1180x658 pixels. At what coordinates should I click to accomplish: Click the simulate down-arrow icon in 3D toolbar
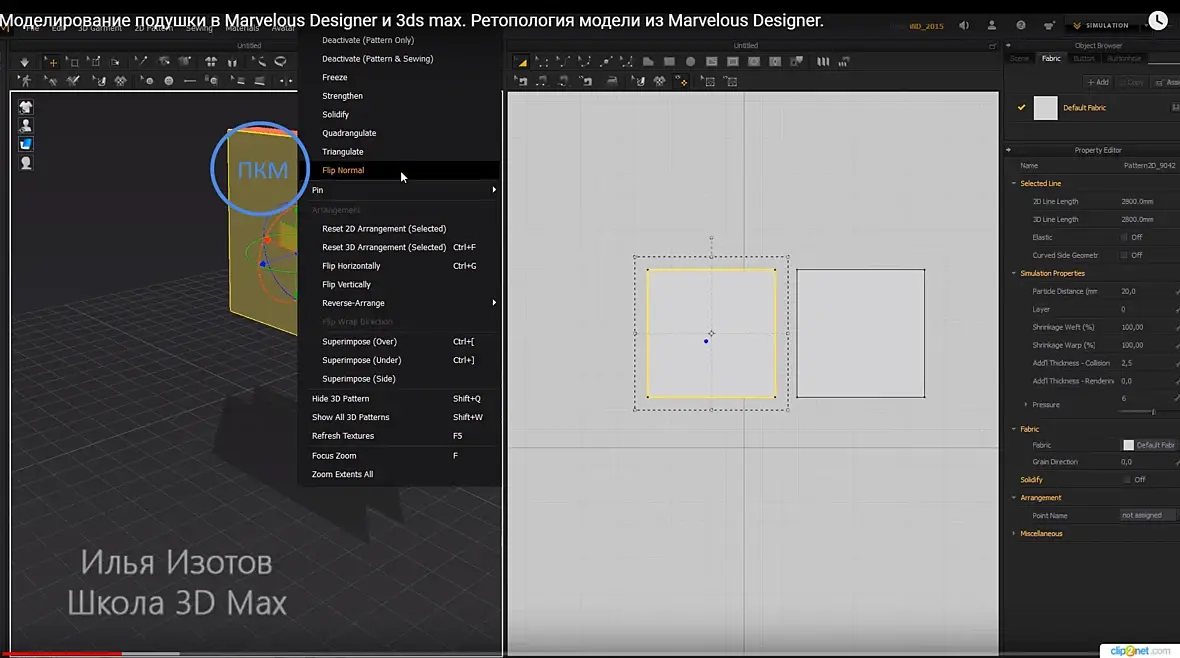click(x=24, y=62)
